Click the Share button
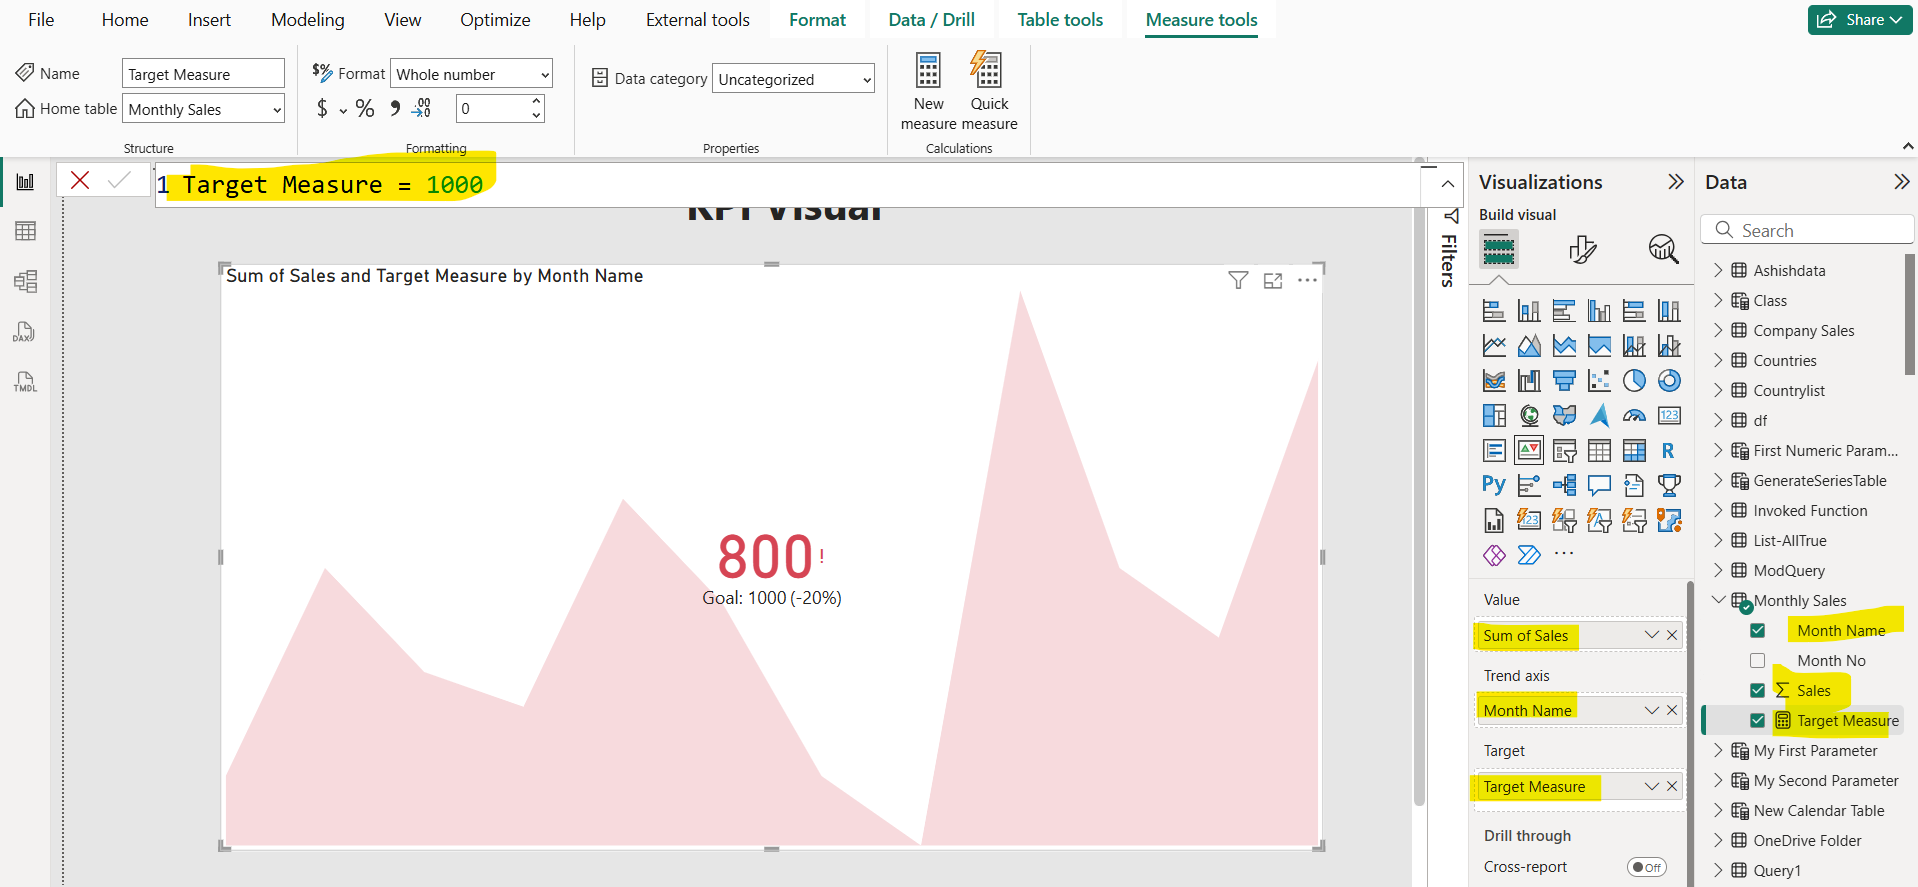 coord(1859,20)
